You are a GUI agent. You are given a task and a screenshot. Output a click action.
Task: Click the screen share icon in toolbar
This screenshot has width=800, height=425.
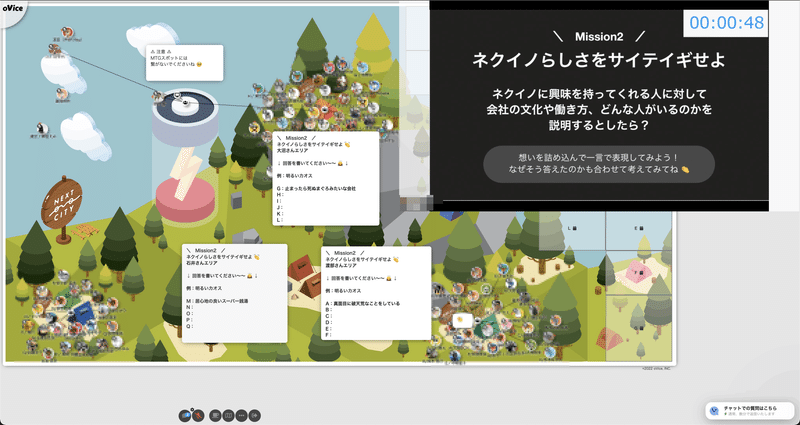pos(228,416)
